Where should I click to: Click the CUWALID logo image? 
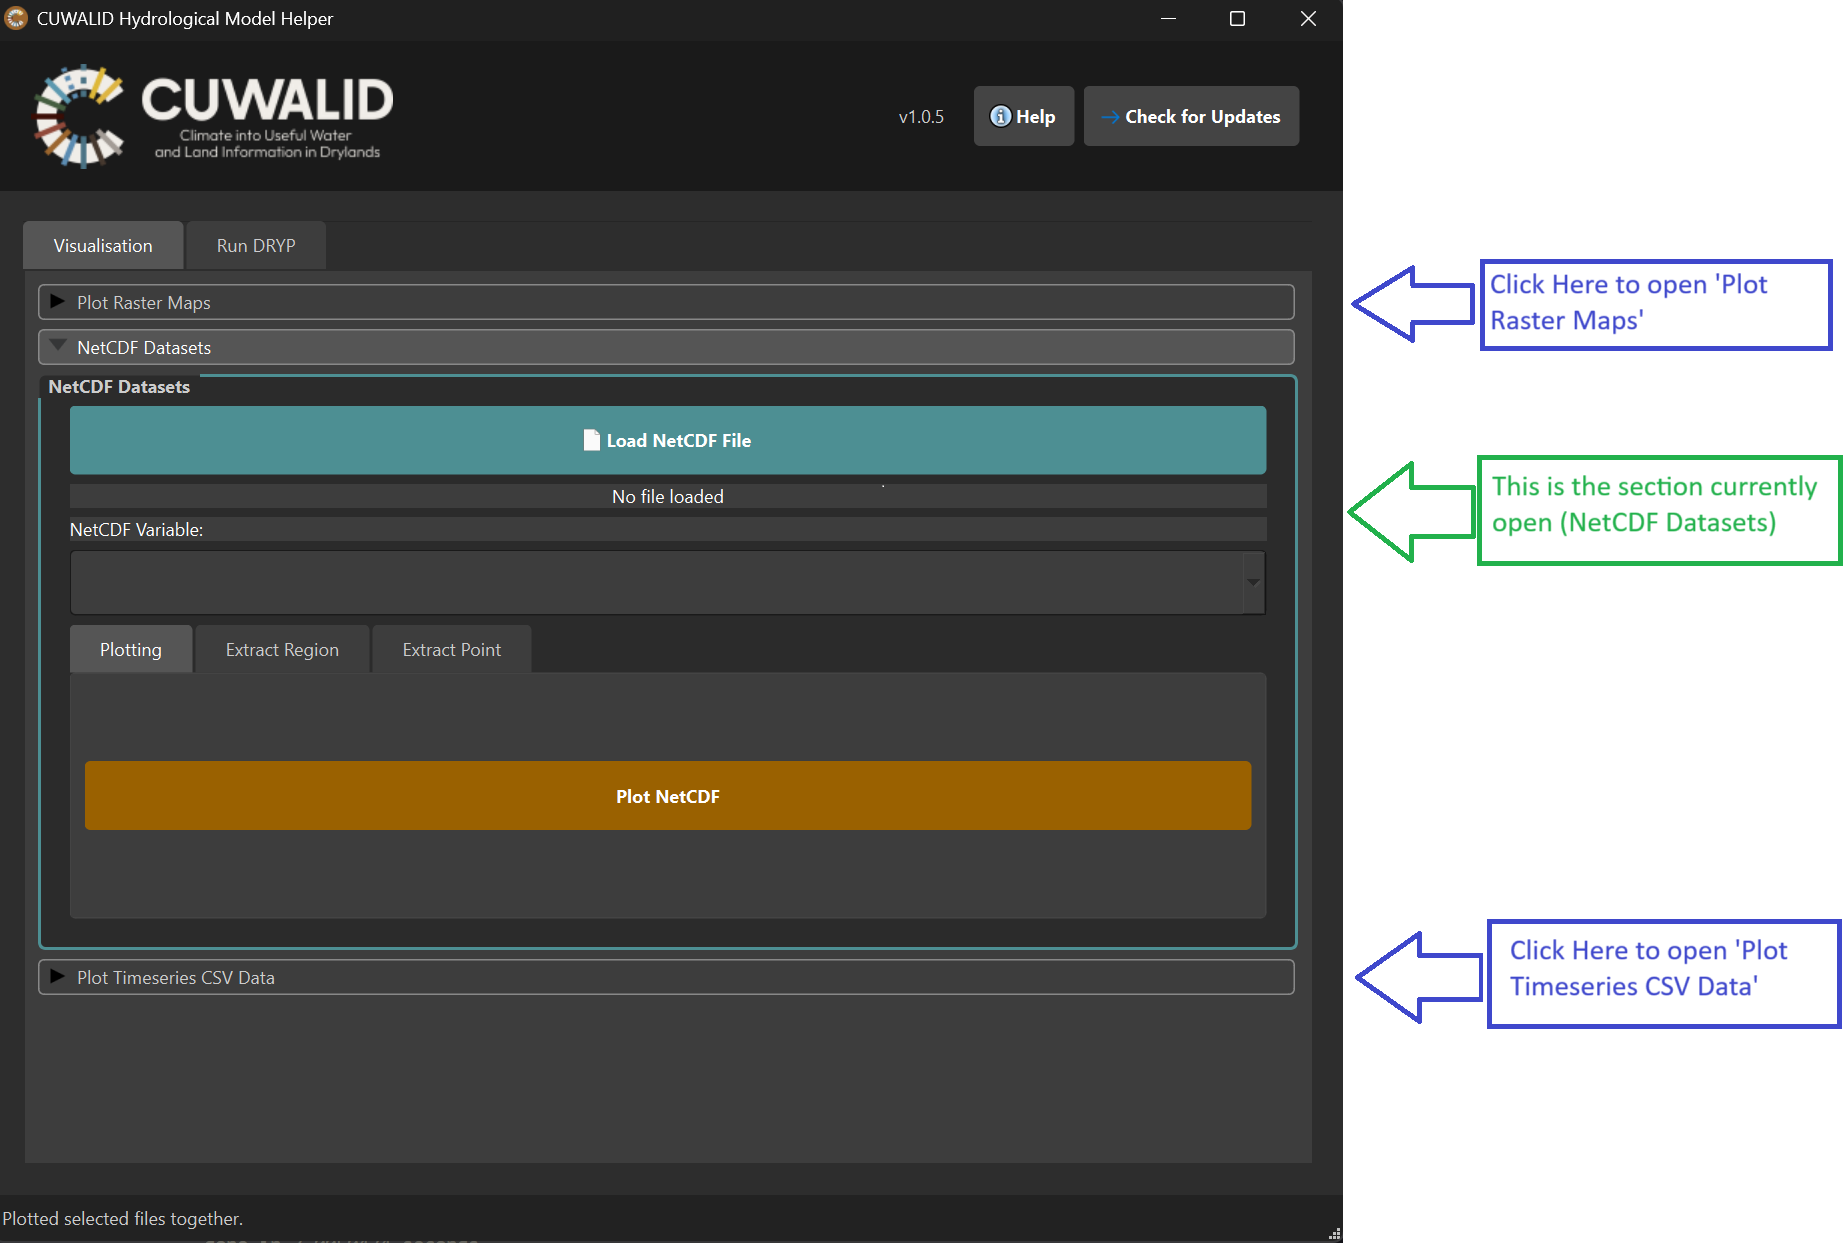pos(214,116)
